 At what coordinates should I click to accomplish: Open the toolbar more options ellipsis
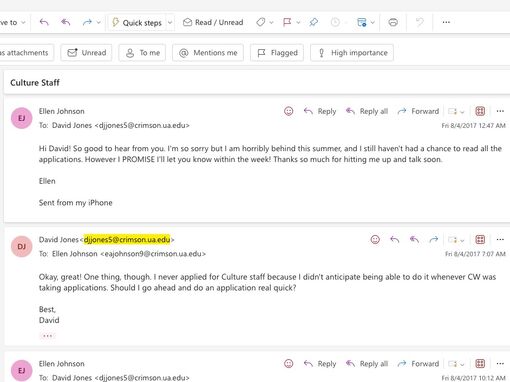[446, 22]
